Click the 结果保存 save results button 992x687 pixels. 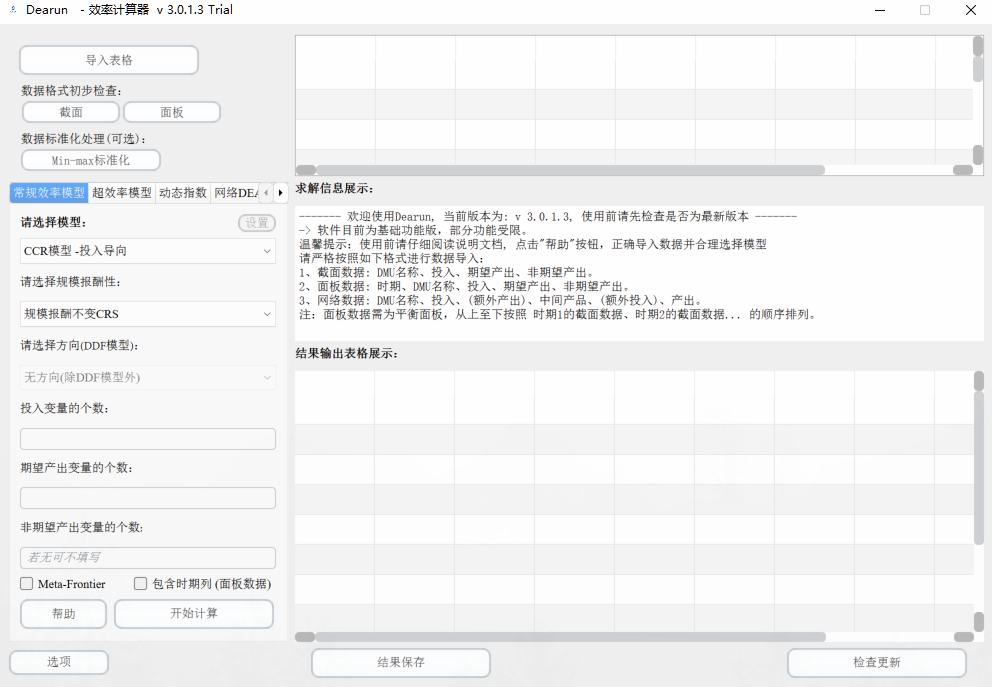[x=400, y=662]
